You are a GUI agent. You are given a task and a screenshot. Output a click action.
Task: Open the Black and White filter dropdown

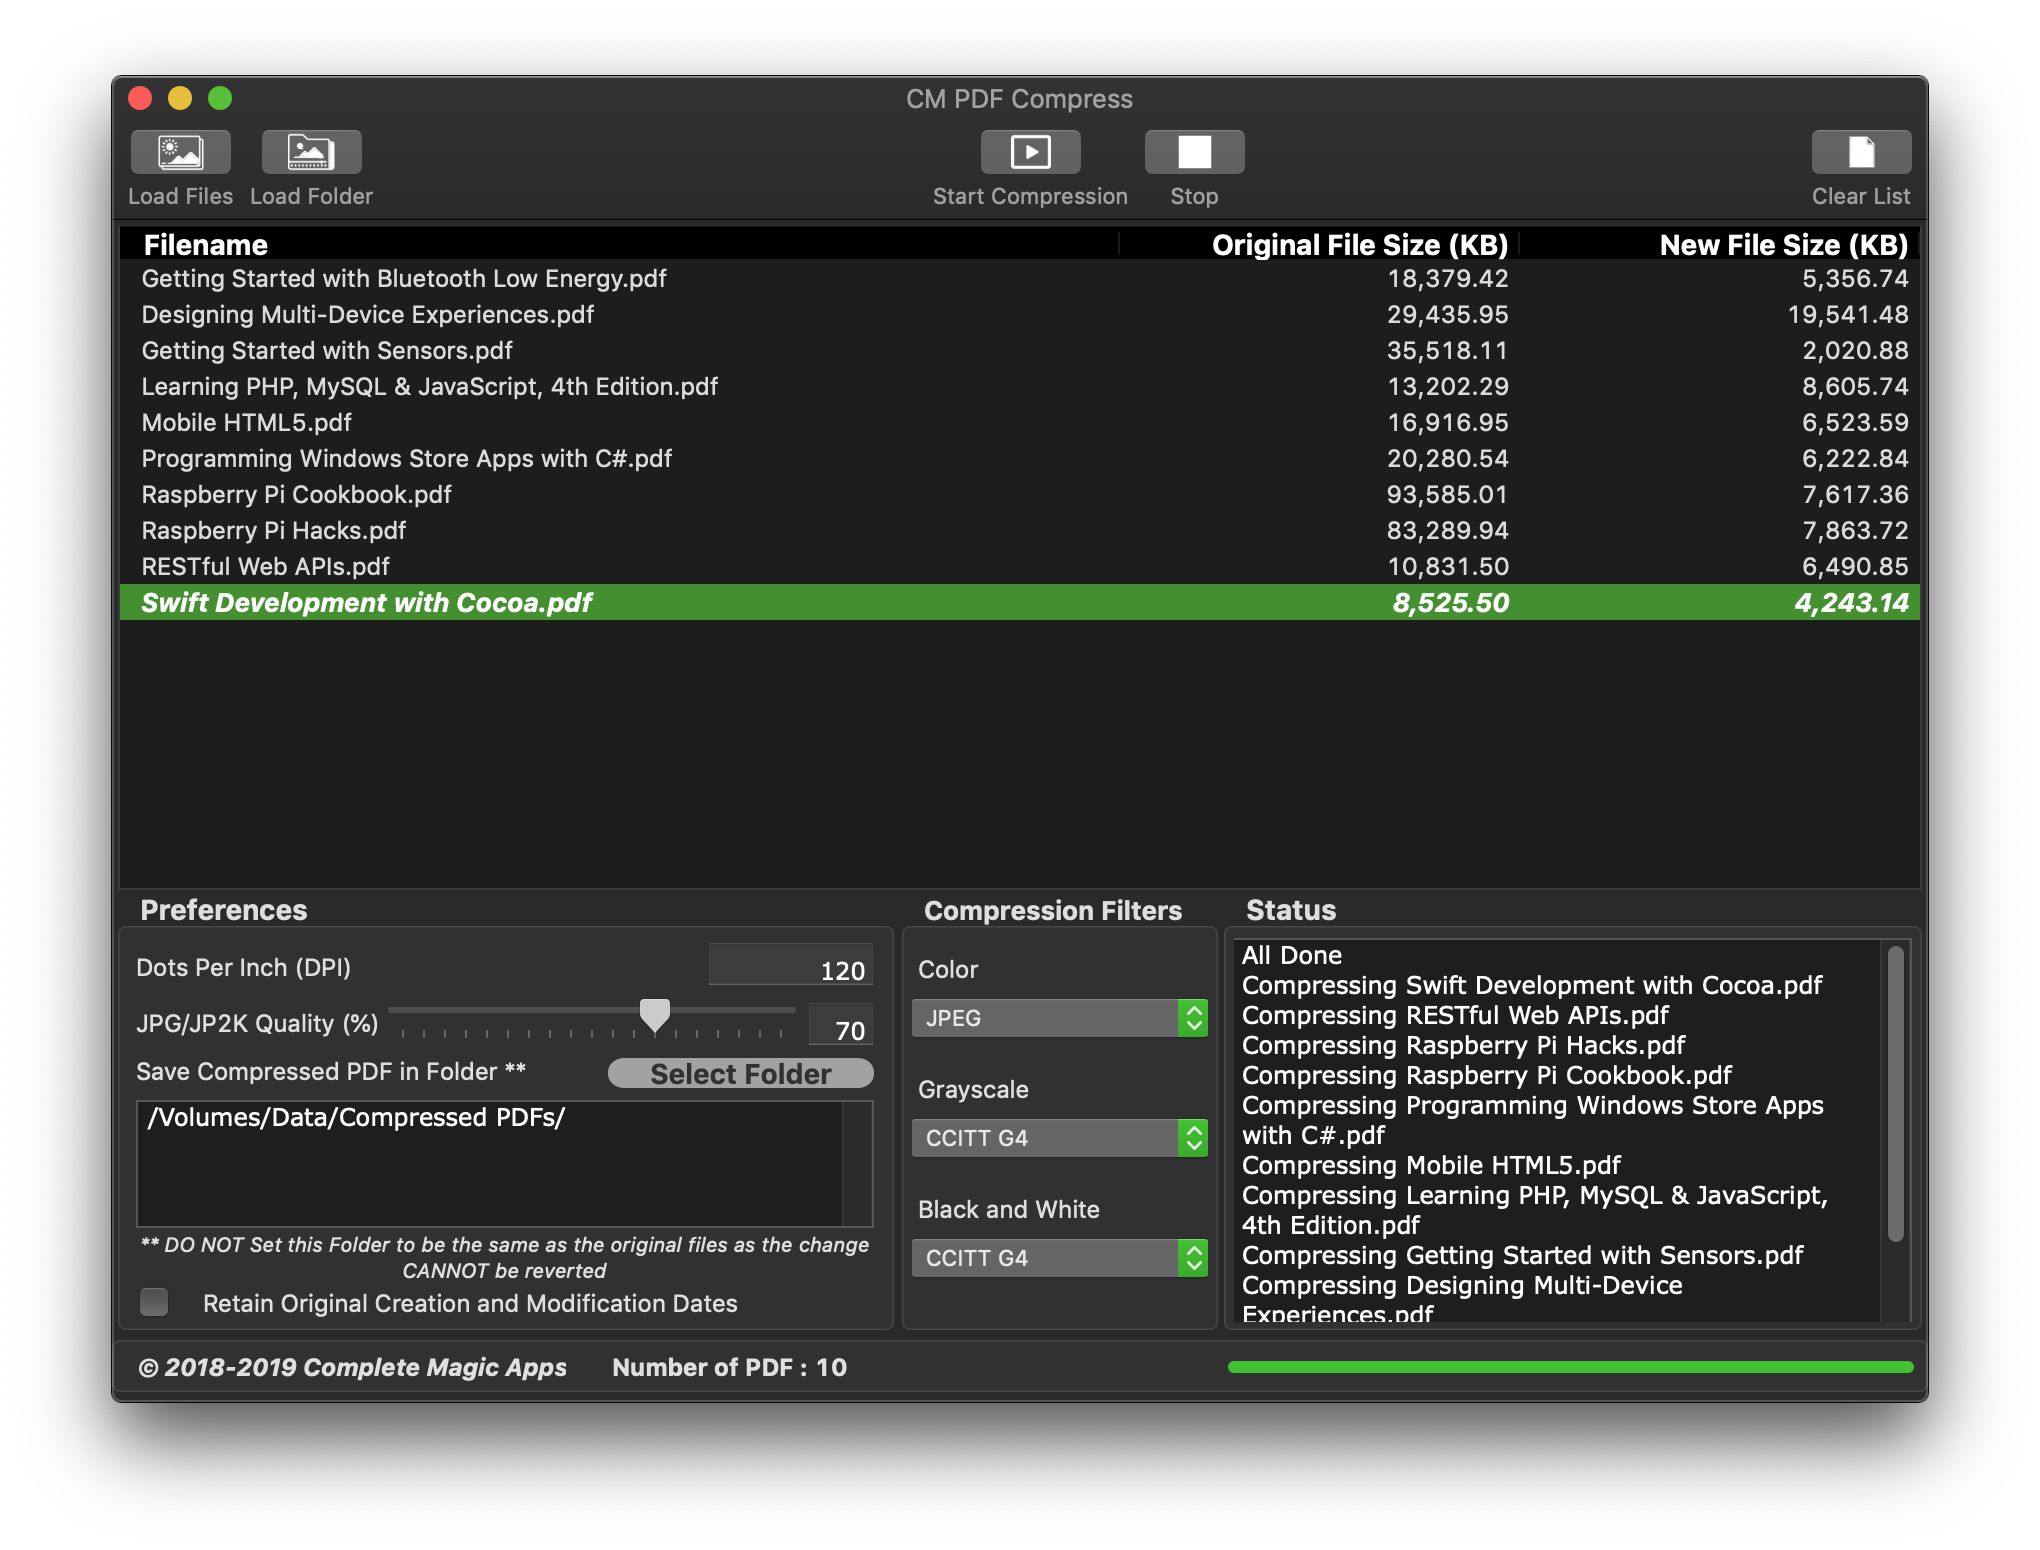click(x=1059, y=1258)
